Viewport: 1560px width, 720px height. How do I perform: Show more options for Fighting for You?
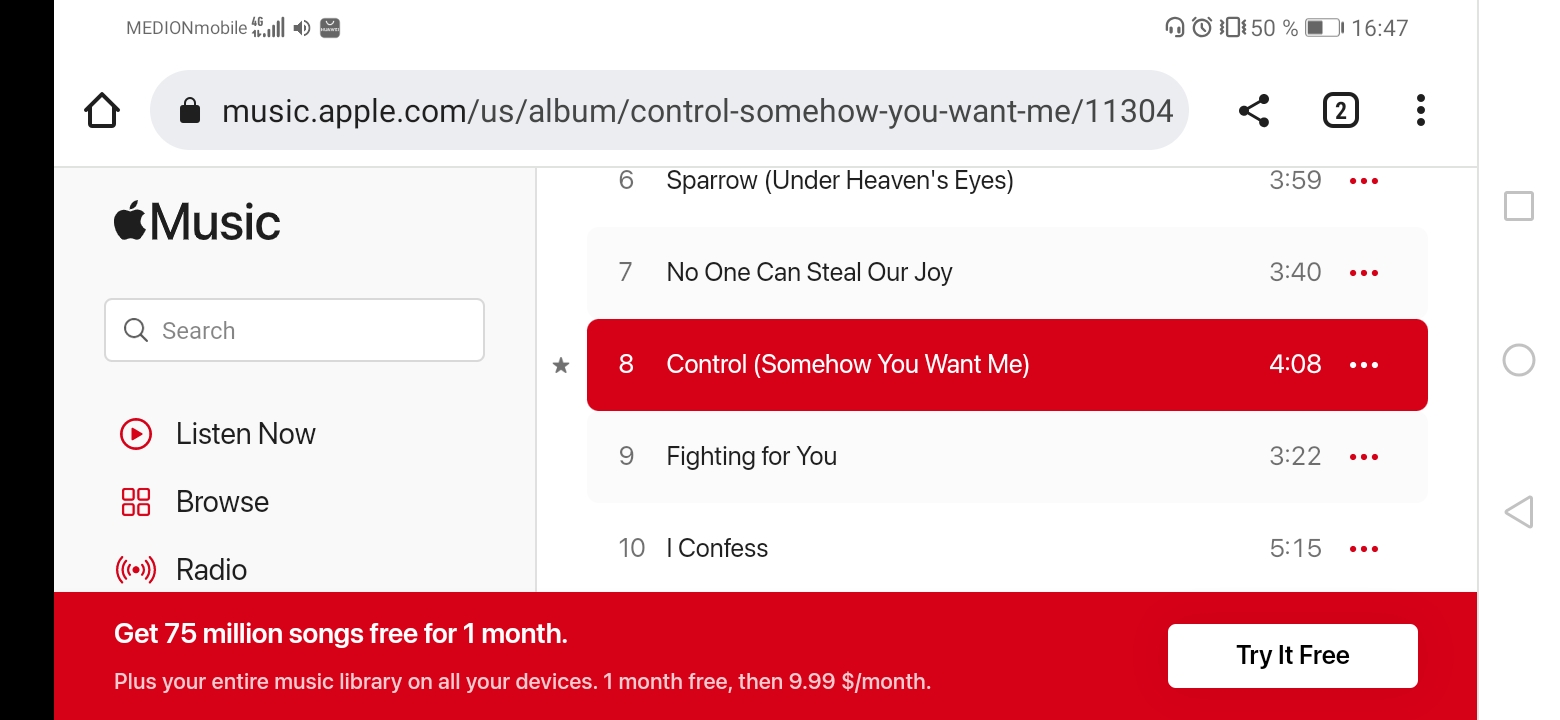[1364, 457]
